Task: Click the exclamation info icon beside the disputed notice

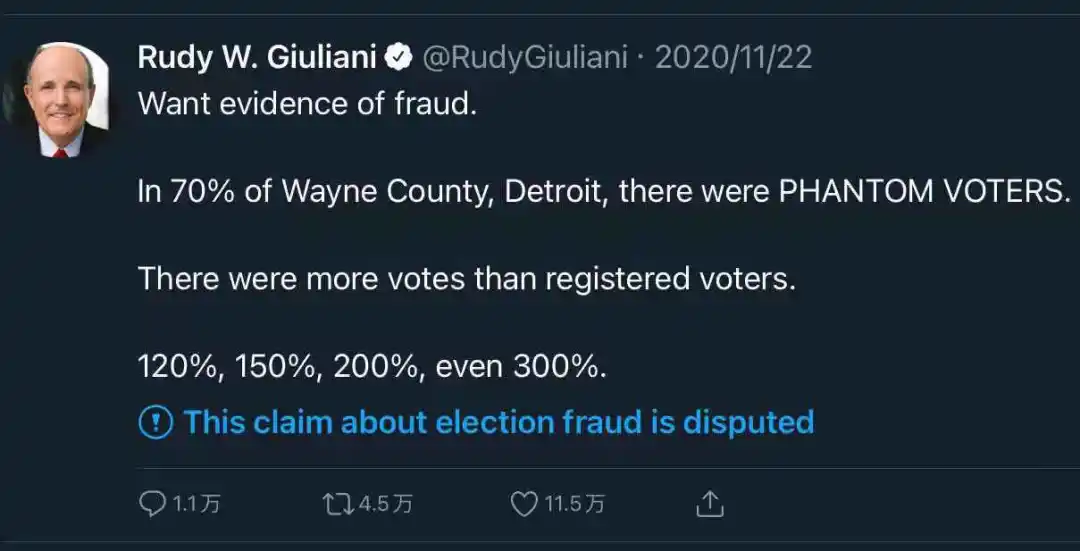Action: coord(155,423)
